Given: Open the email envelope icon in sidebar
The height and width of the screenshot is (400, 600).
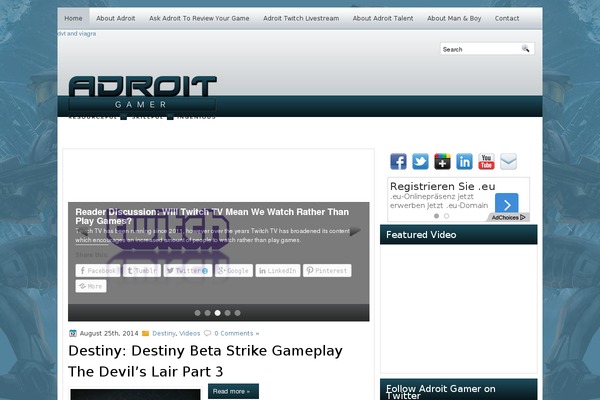Looking at the screenshot, I should point(509,162).
